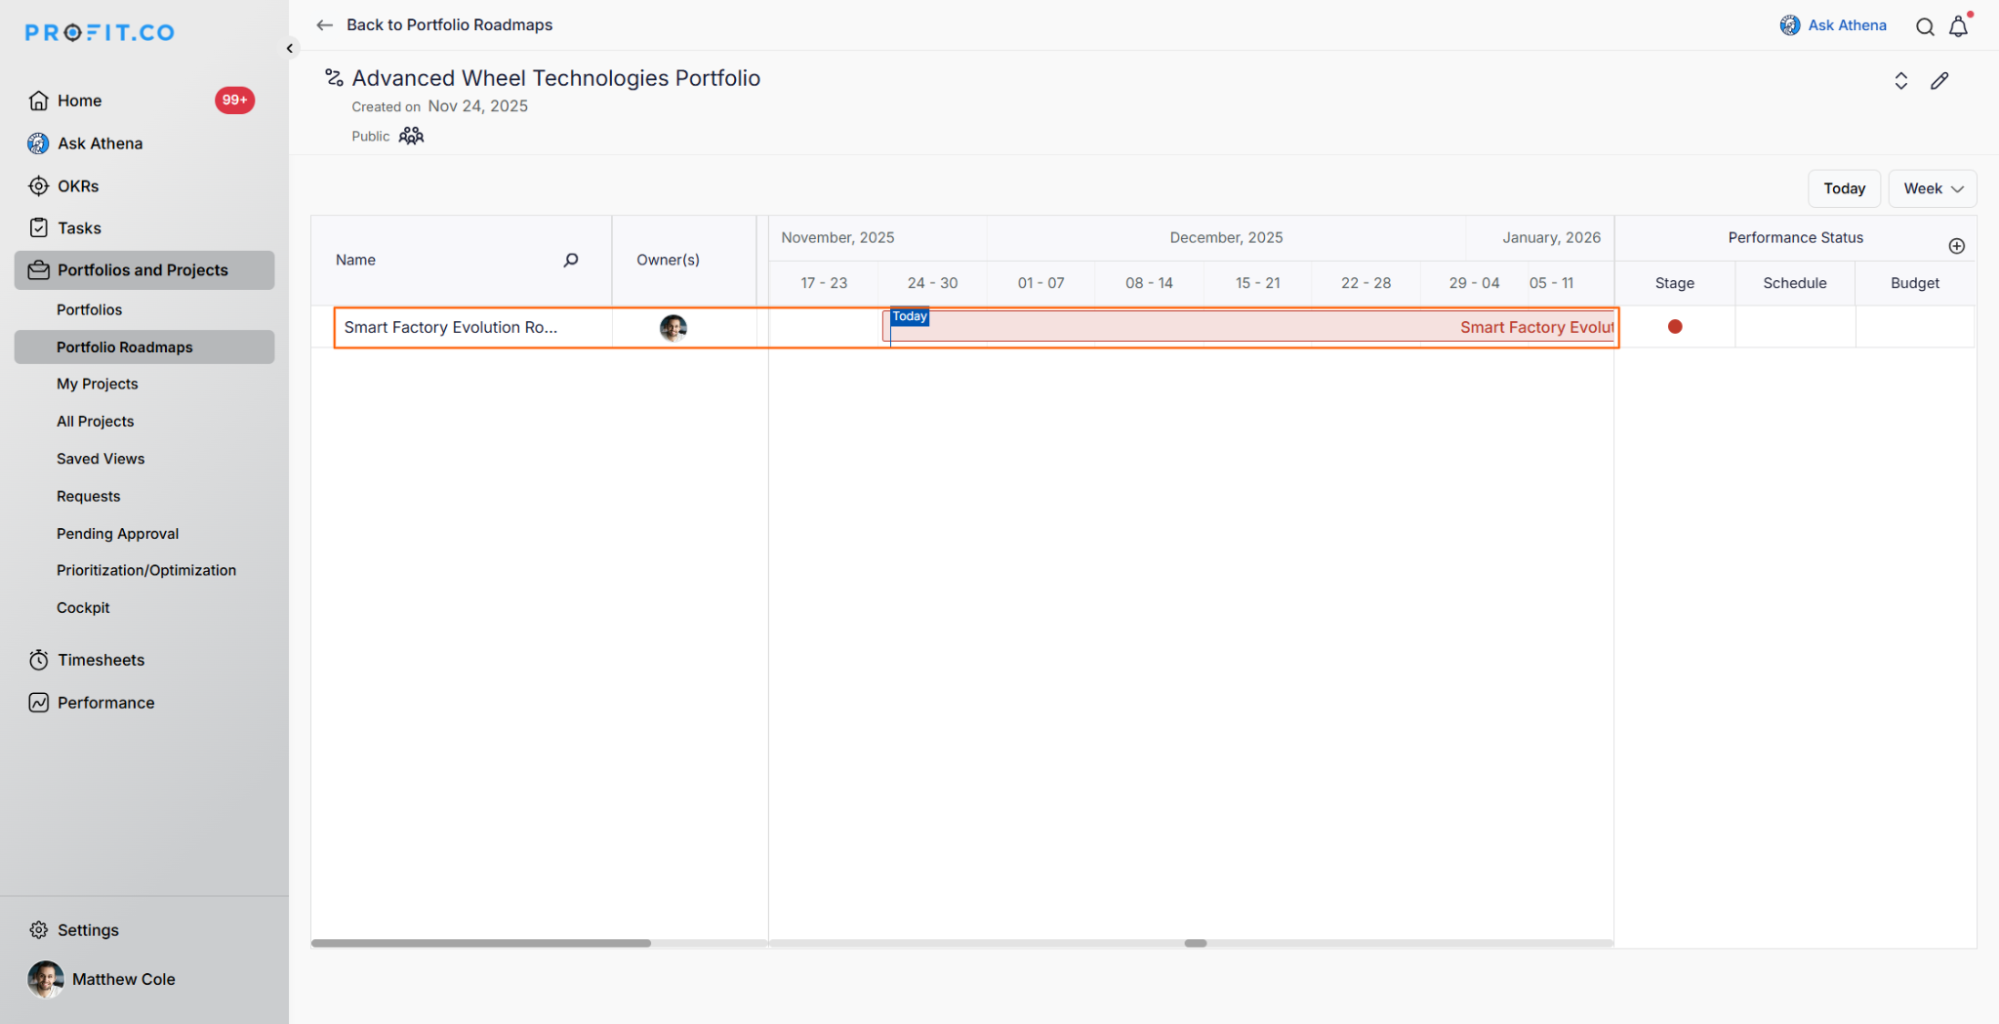This screenshot has width=1999, height=1024.
Task: Click the 22 - 28 week header
Action: 1366,283
